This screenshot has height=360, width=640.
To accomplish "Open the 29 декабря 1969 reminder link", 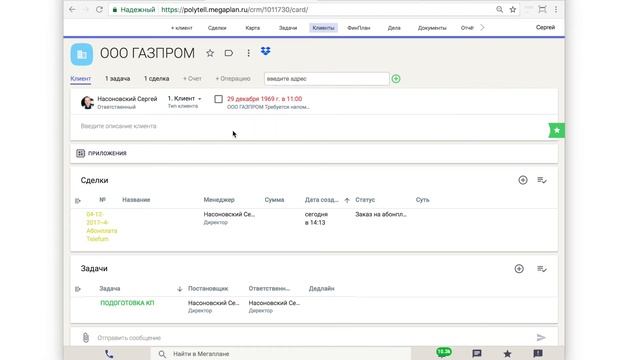I will 264,99.
